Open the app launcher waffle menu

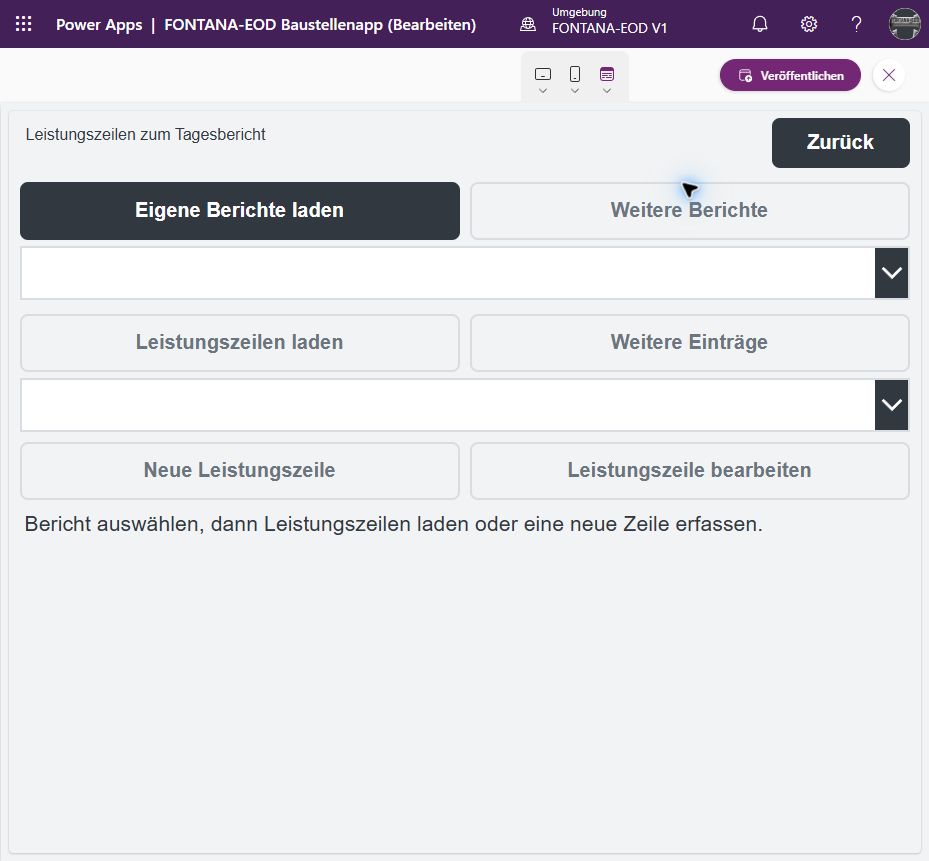24,24
